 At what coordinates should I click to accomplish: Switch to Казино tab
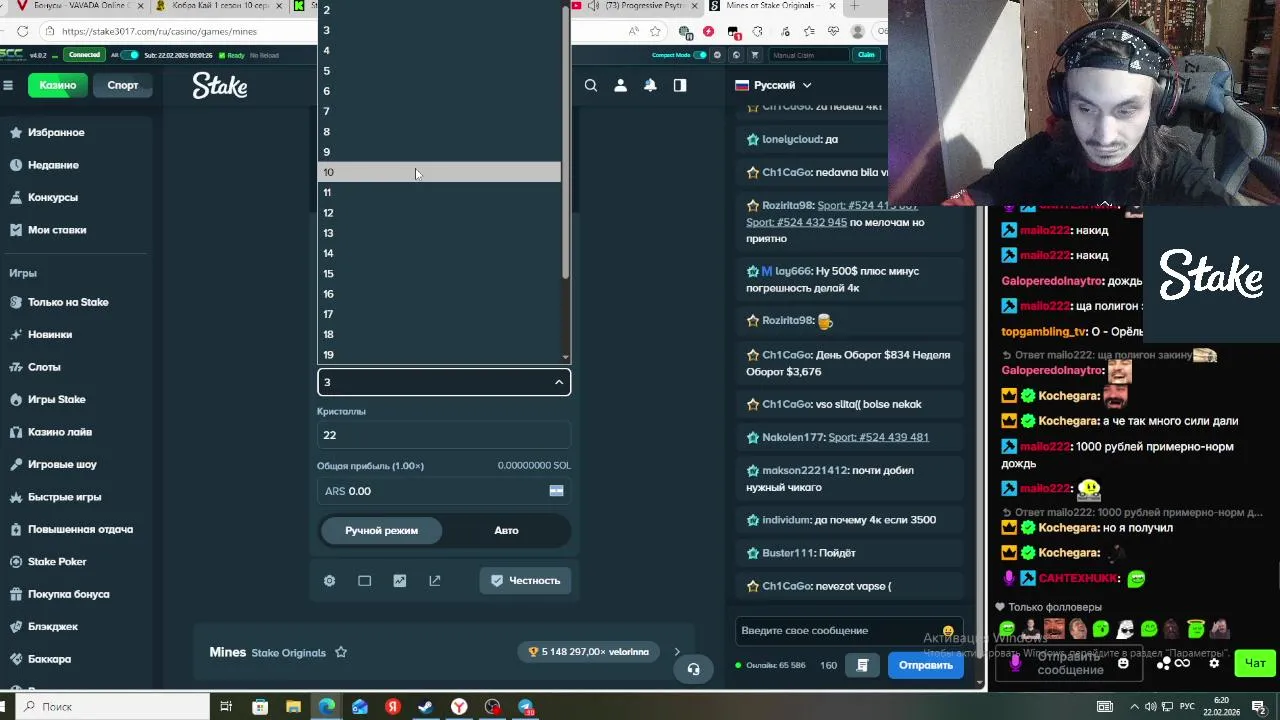point(58,85)
